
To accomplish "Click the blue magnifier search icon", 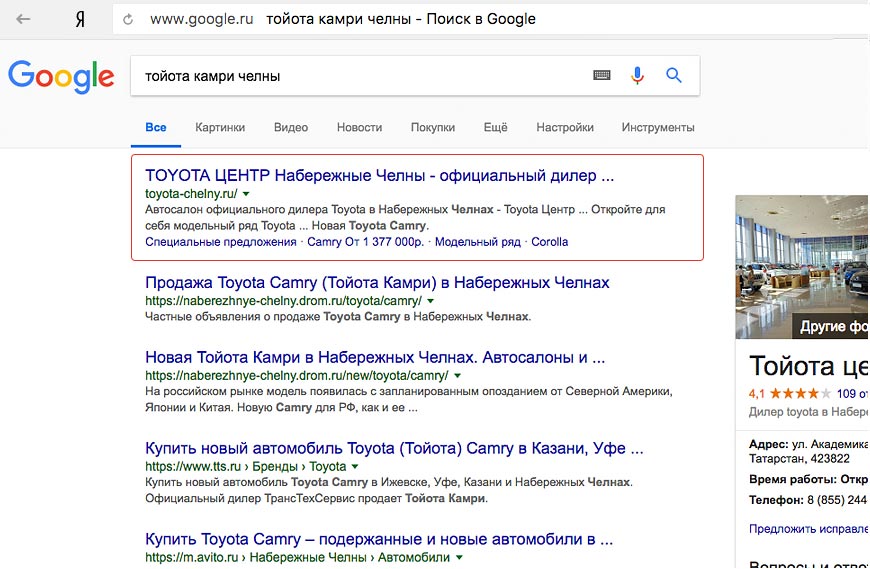I will [x=674, y=75].
